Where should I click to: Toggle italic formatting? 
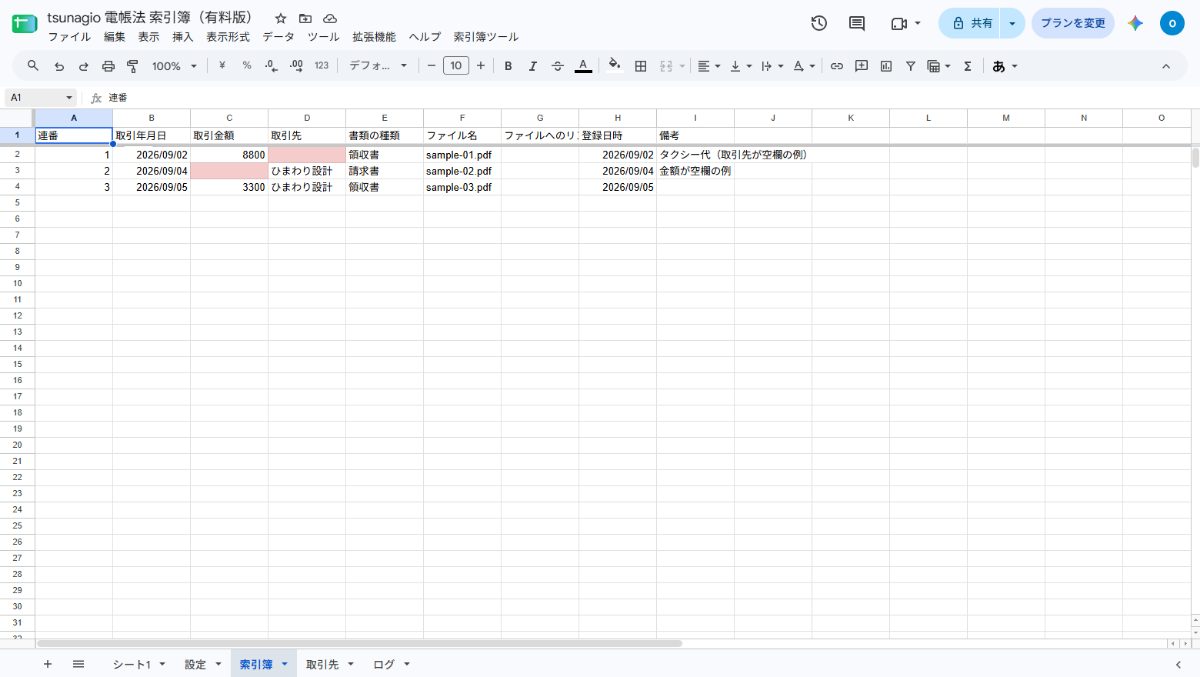(x=533, y=66)
